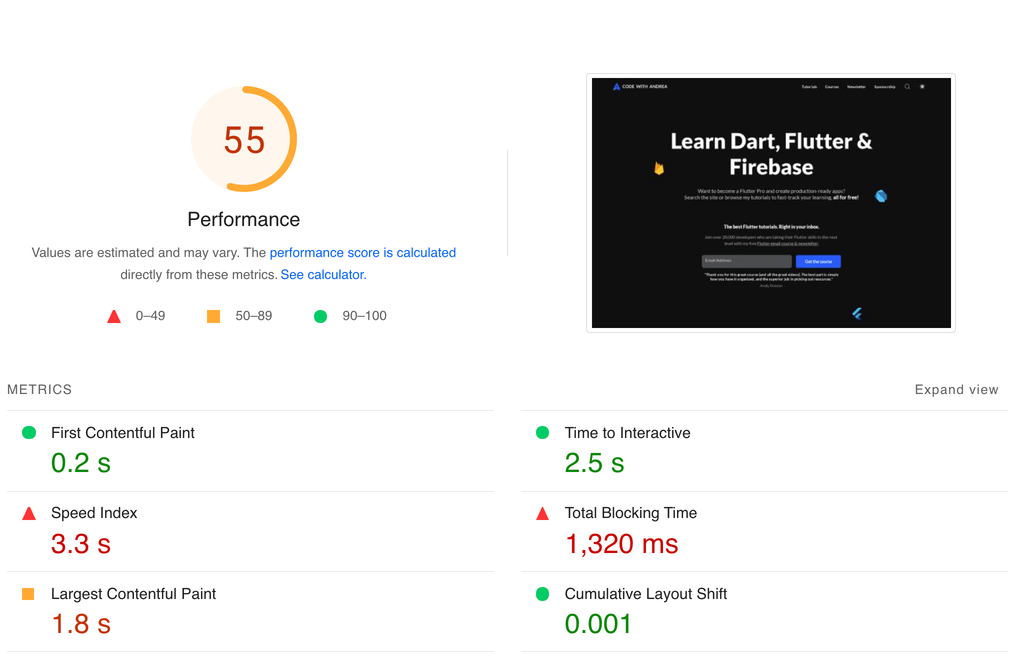Click the Firebase flame icon in the thumbnail
Screen dimensions: 1020x657
click(x=659, y=168)
